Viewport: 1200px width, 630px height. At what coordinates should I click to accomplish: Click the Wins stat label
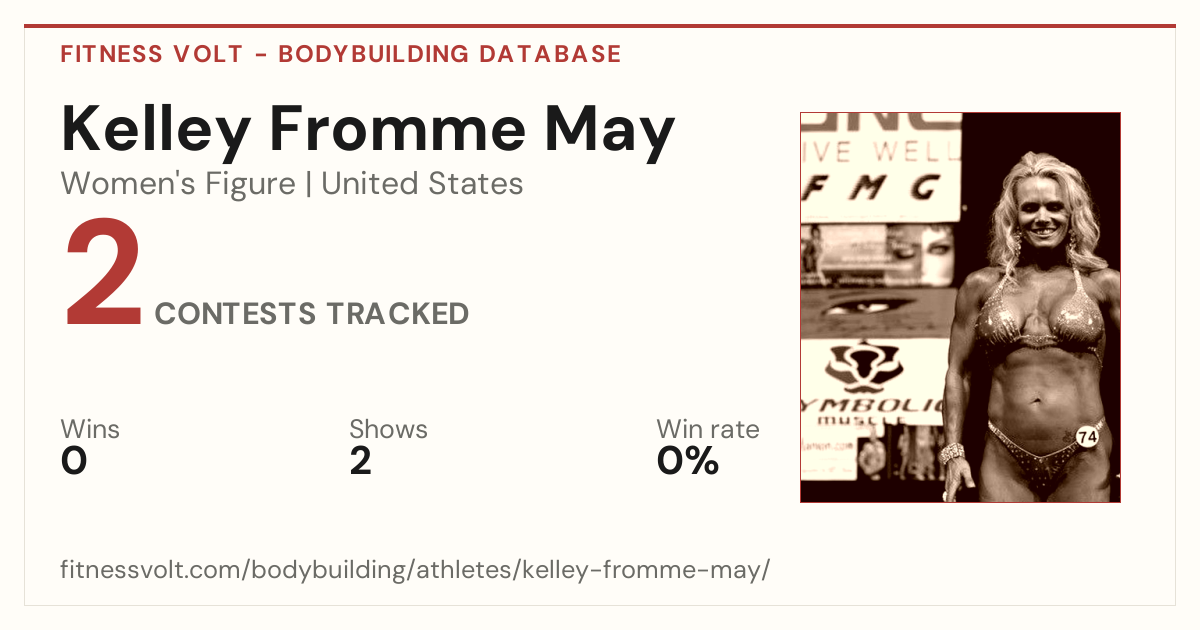90,430
